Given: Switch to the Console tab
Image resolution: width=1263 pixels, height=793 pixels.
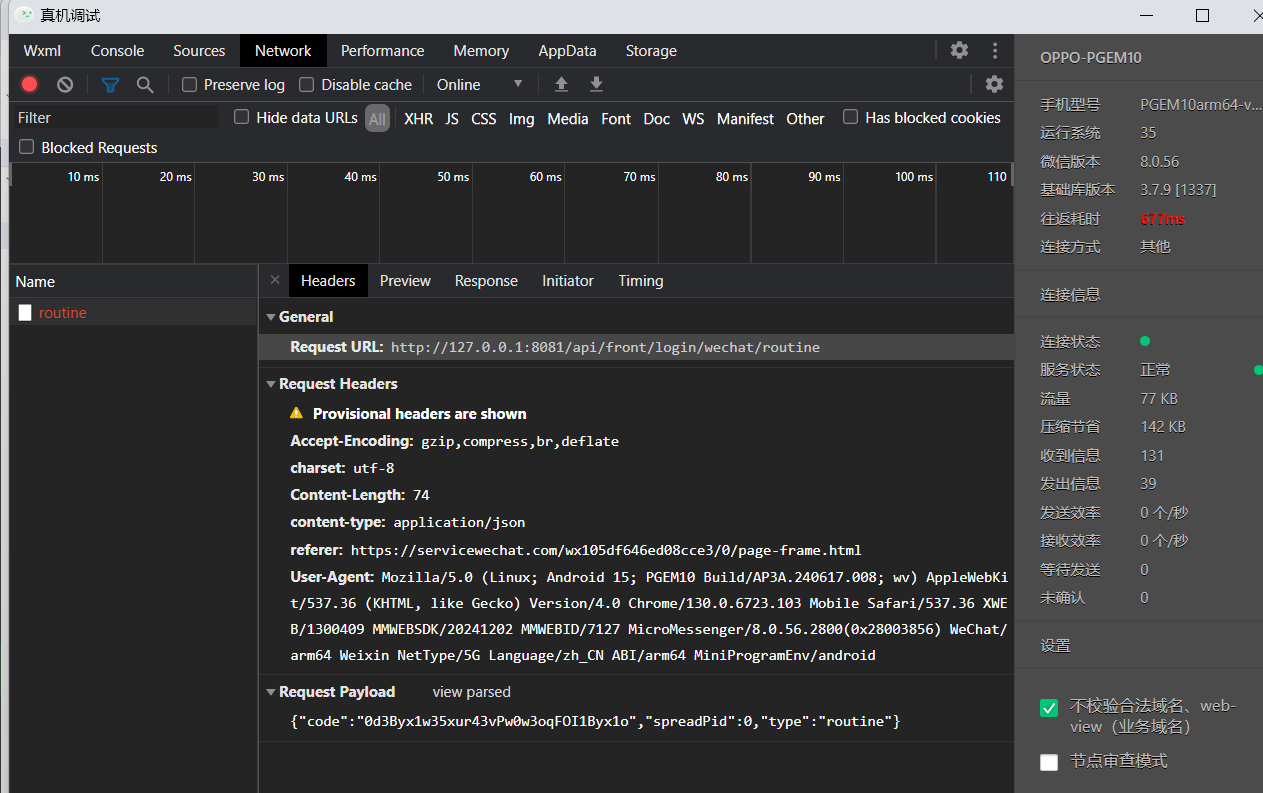Looking at the screenshot, I should pyautogui.click(x=117, y=51).
